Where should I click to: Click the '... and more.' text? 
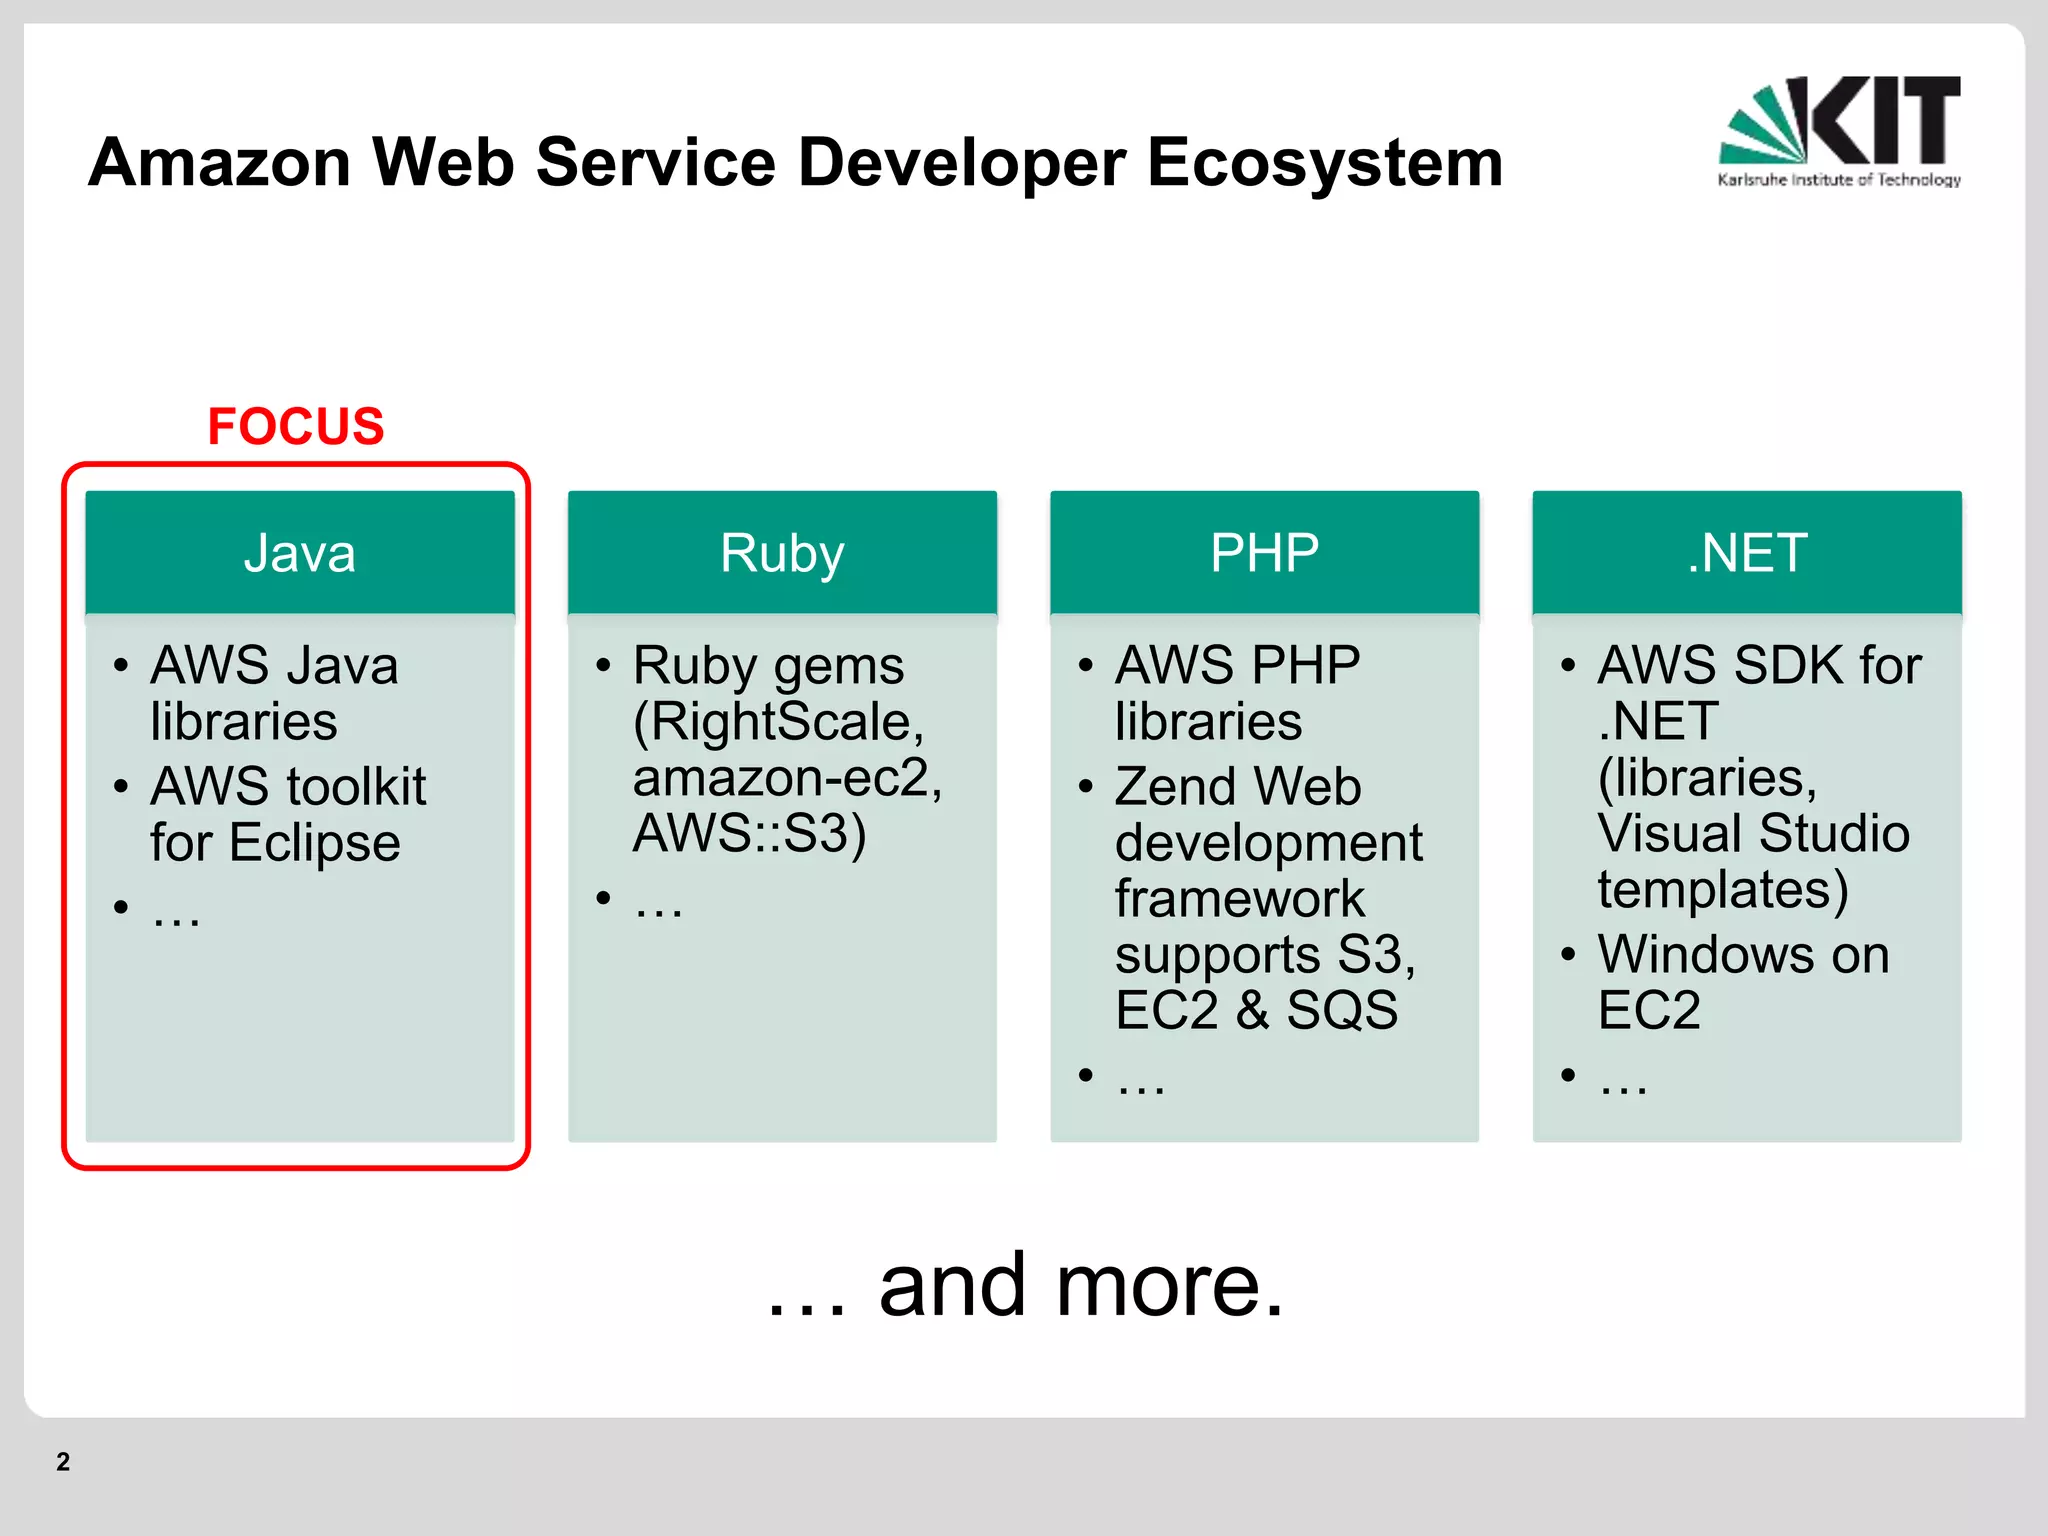pyautogui.click(x=1024, y=1286)
